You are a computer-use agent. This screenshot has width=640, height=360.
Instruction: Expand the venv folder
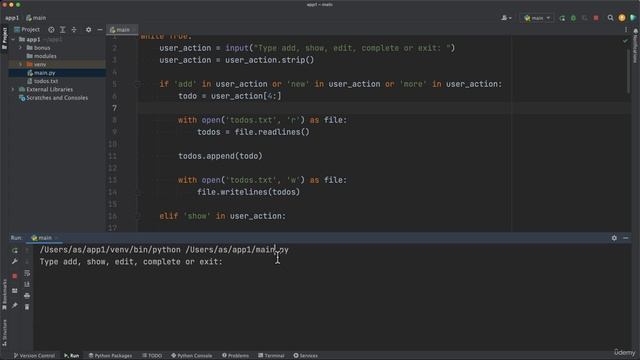[20, 64]
